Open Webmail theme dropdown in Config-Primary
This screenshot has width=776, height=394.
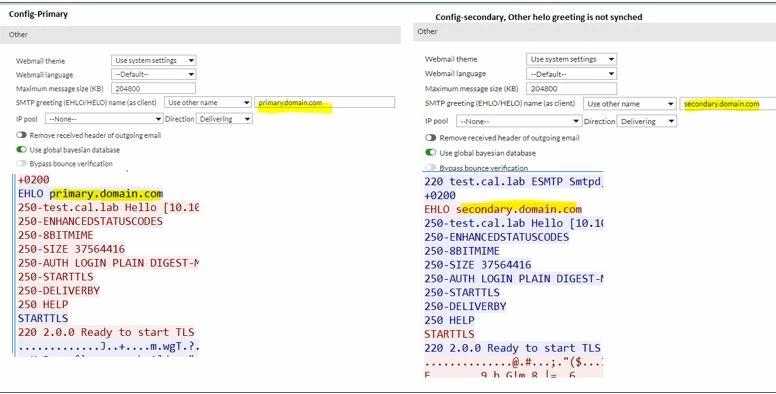tap(153, 60)
